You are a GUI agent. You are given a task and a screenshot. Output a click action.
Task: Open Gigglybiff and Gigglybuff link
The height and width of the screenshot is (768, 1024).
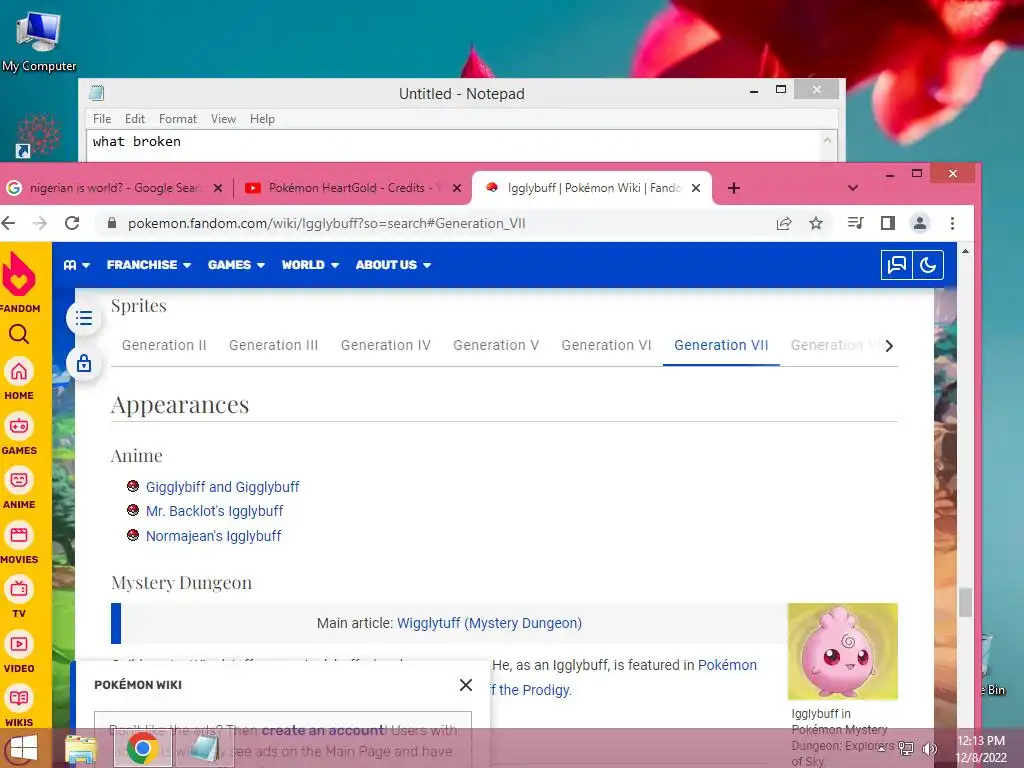point(223,487)
